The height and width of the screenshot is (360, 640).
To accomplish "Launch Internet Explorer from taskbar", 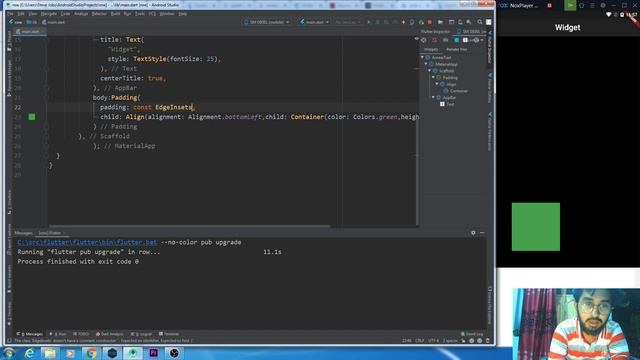I will click(x=29, y=353).
